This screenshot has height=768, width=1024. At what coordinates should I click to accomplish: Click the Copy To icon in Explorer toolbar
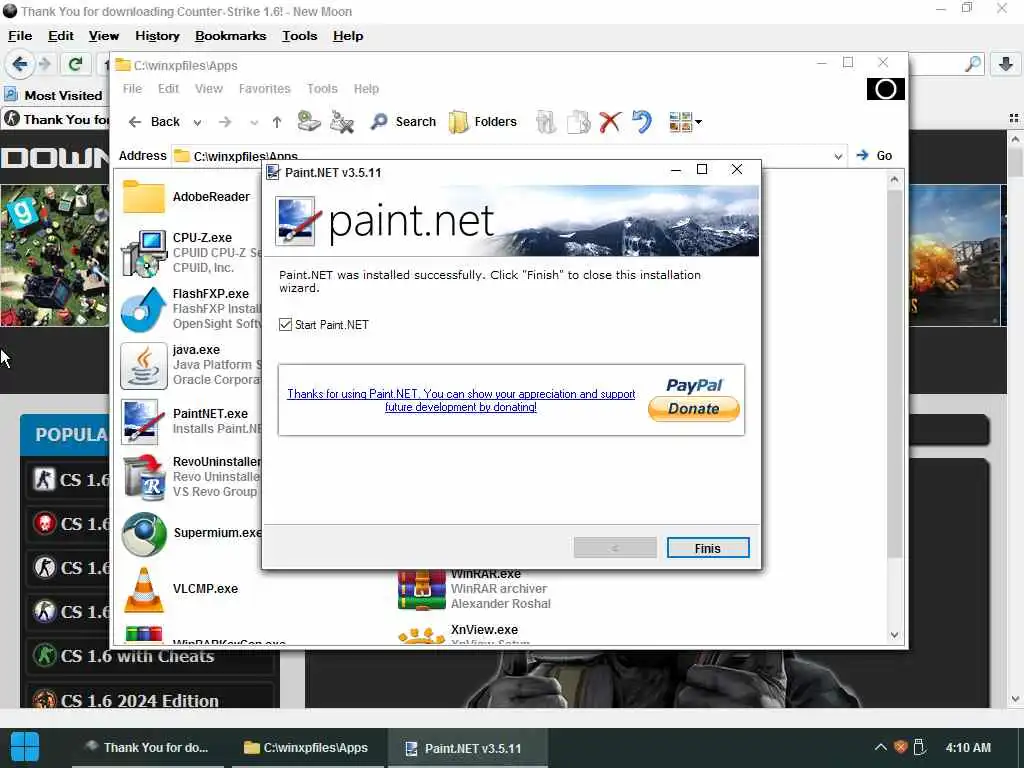pyautogui.click(x=579, y=121)
